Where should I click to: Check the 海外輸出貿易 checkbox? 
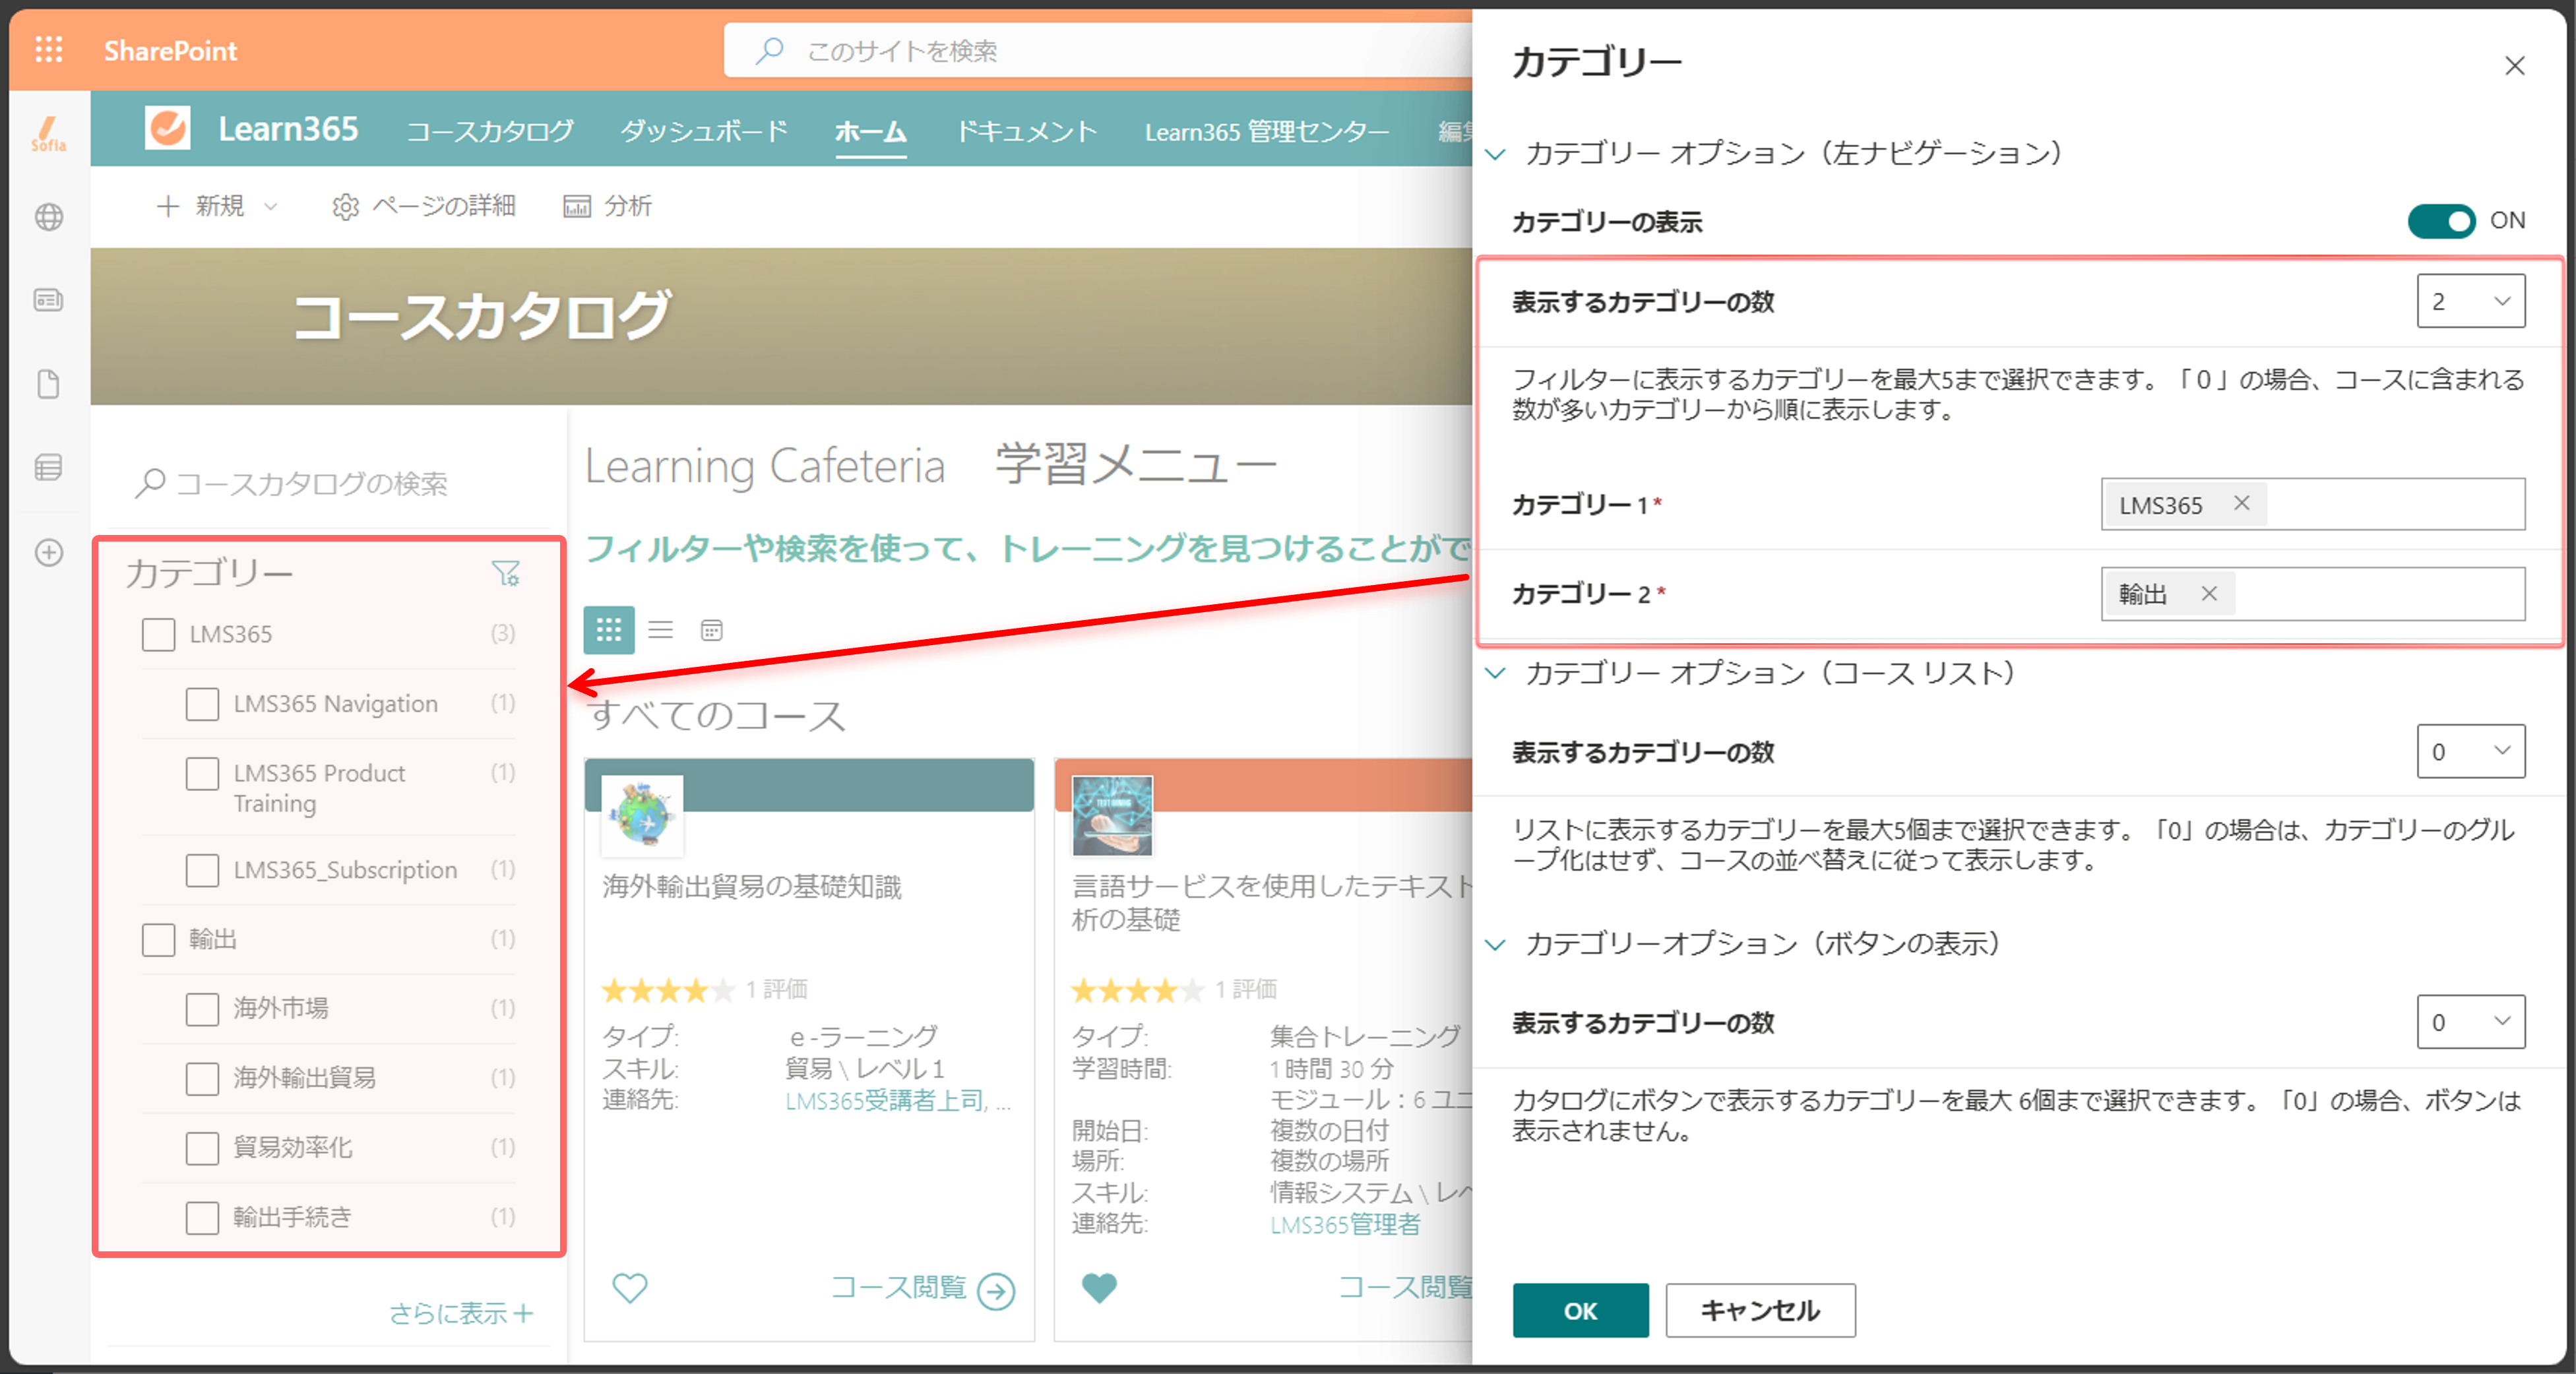(202, 1078)
